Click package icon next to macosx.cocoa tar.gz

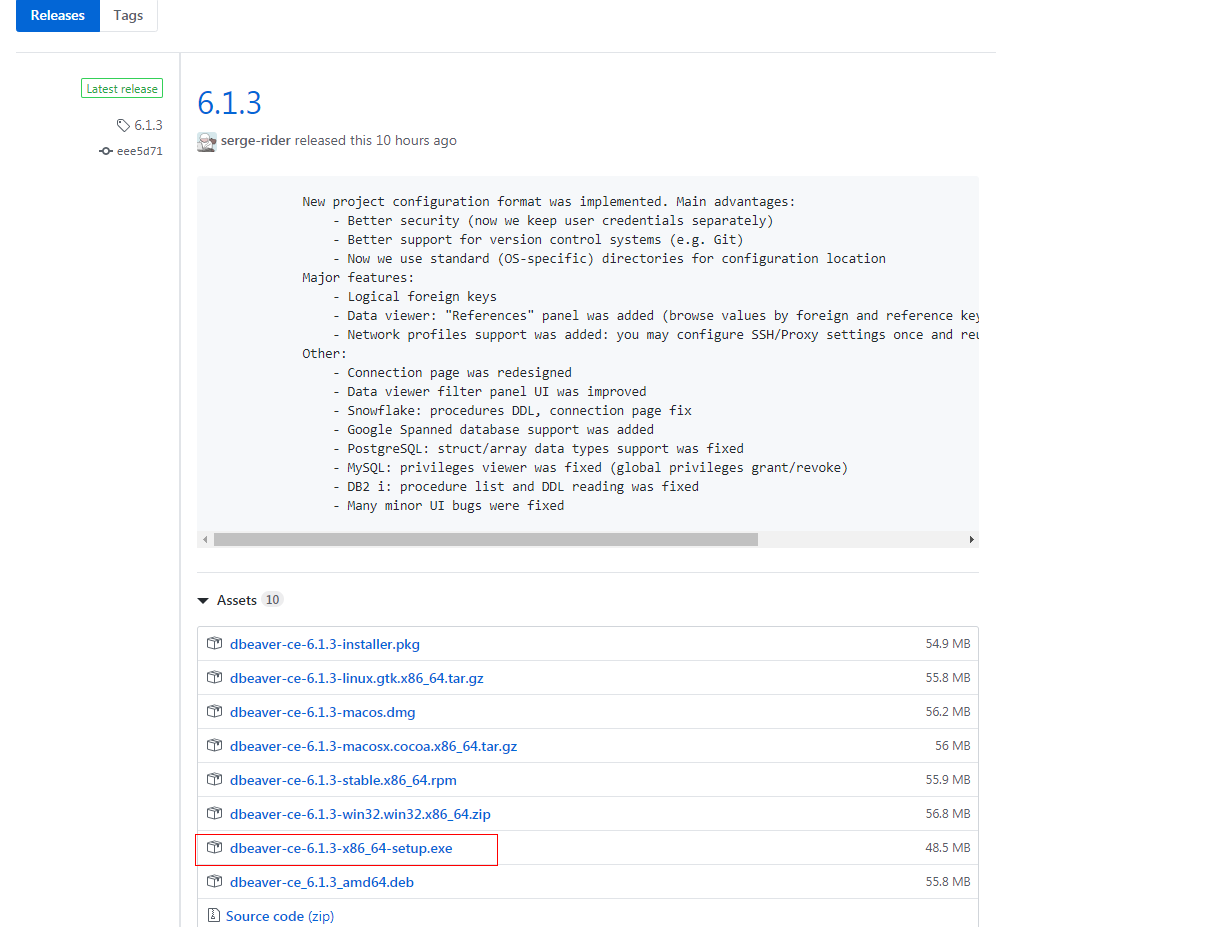pyautogui.click(x=214, y=746)
